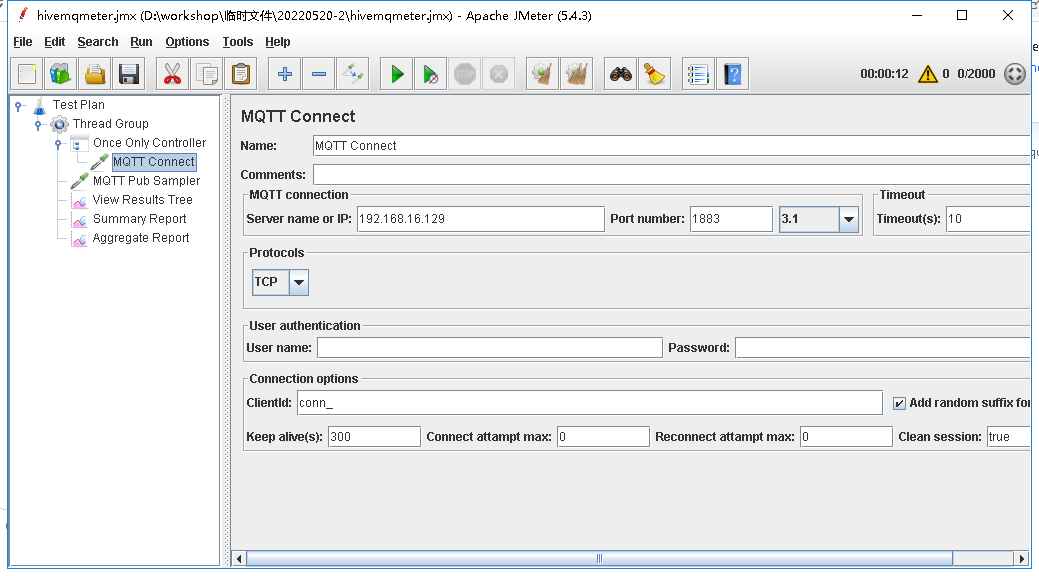This screenshot has width=1039, height=576.
Task: Click the Add element plus icon
Action: [x=283, y=73]
